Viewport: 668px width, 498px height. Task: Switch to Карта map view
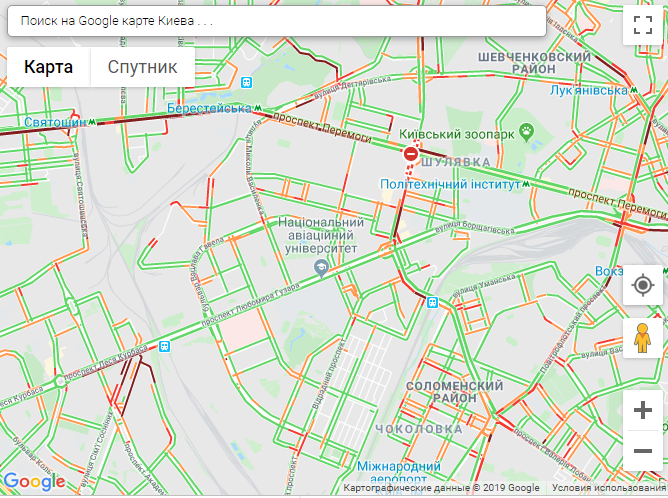49,67
